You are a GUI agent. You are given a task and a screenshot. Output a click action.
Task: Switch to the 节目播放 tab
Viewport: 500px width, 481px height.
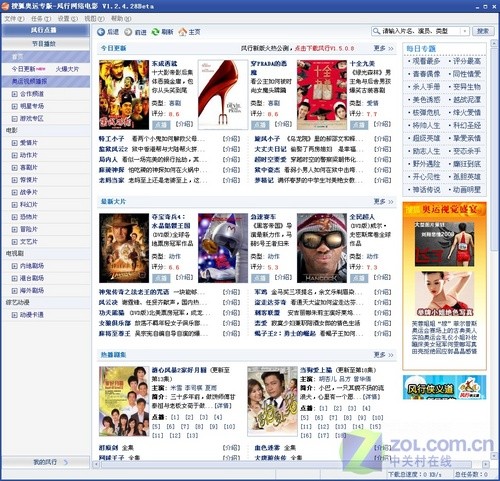45,44
